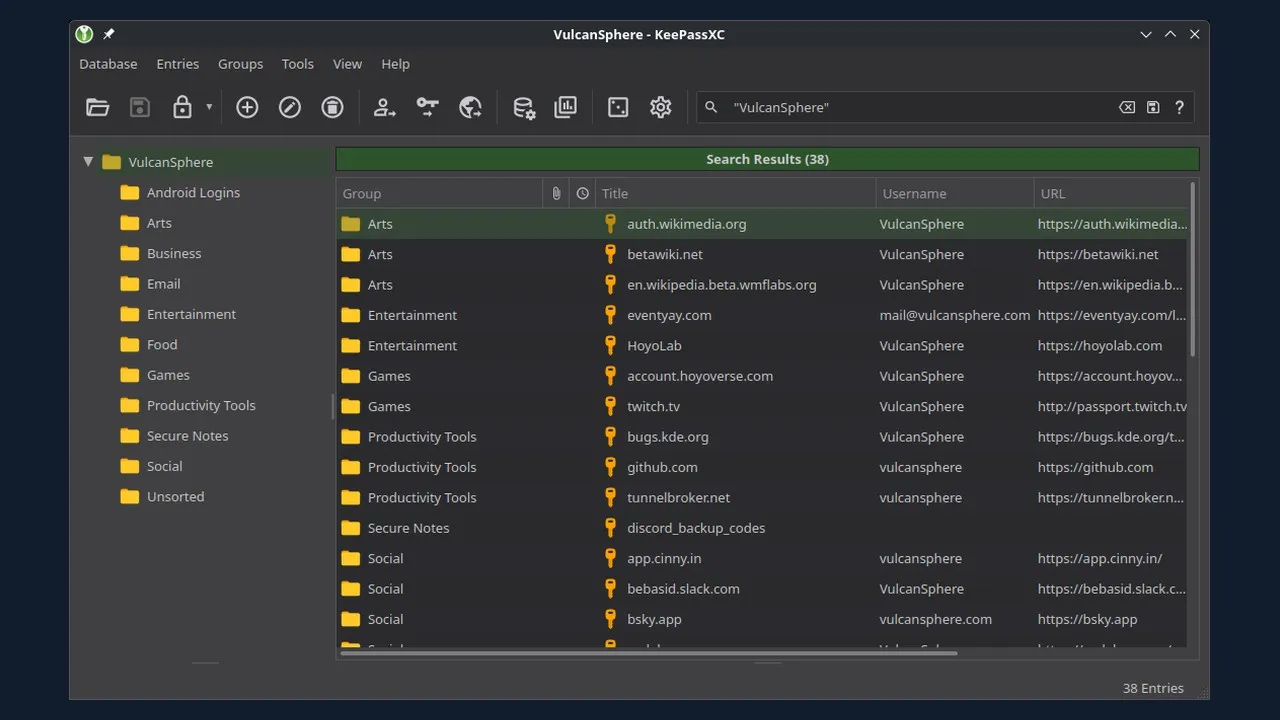The width and height of the screenshot is (1280, 720).
Task: Click the horizontal scrollbar under entries
Action: point(648,653)
